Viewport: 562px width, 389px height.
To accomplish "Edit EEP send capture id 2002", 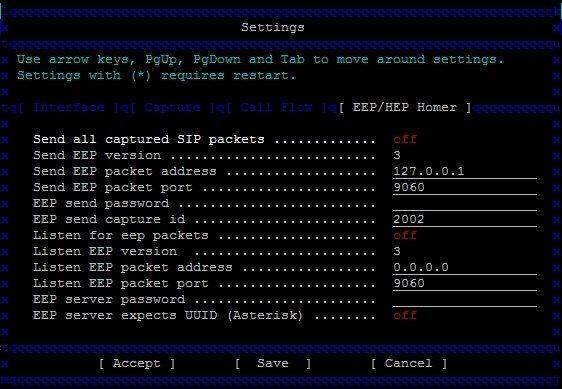I will [465, 219].
